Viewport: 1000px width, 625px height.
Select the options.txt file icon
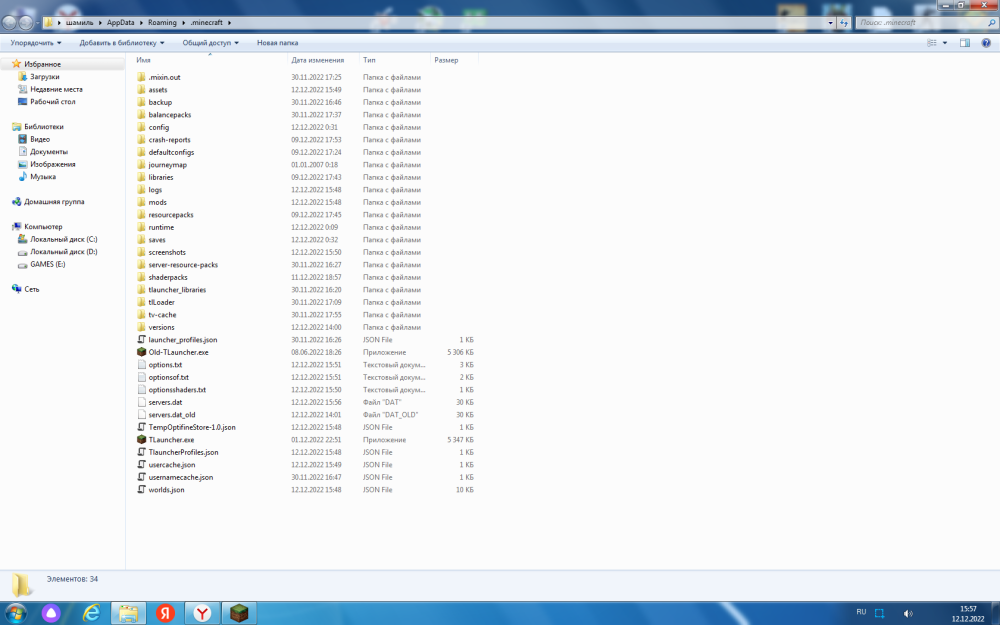[x=142, y=365]
